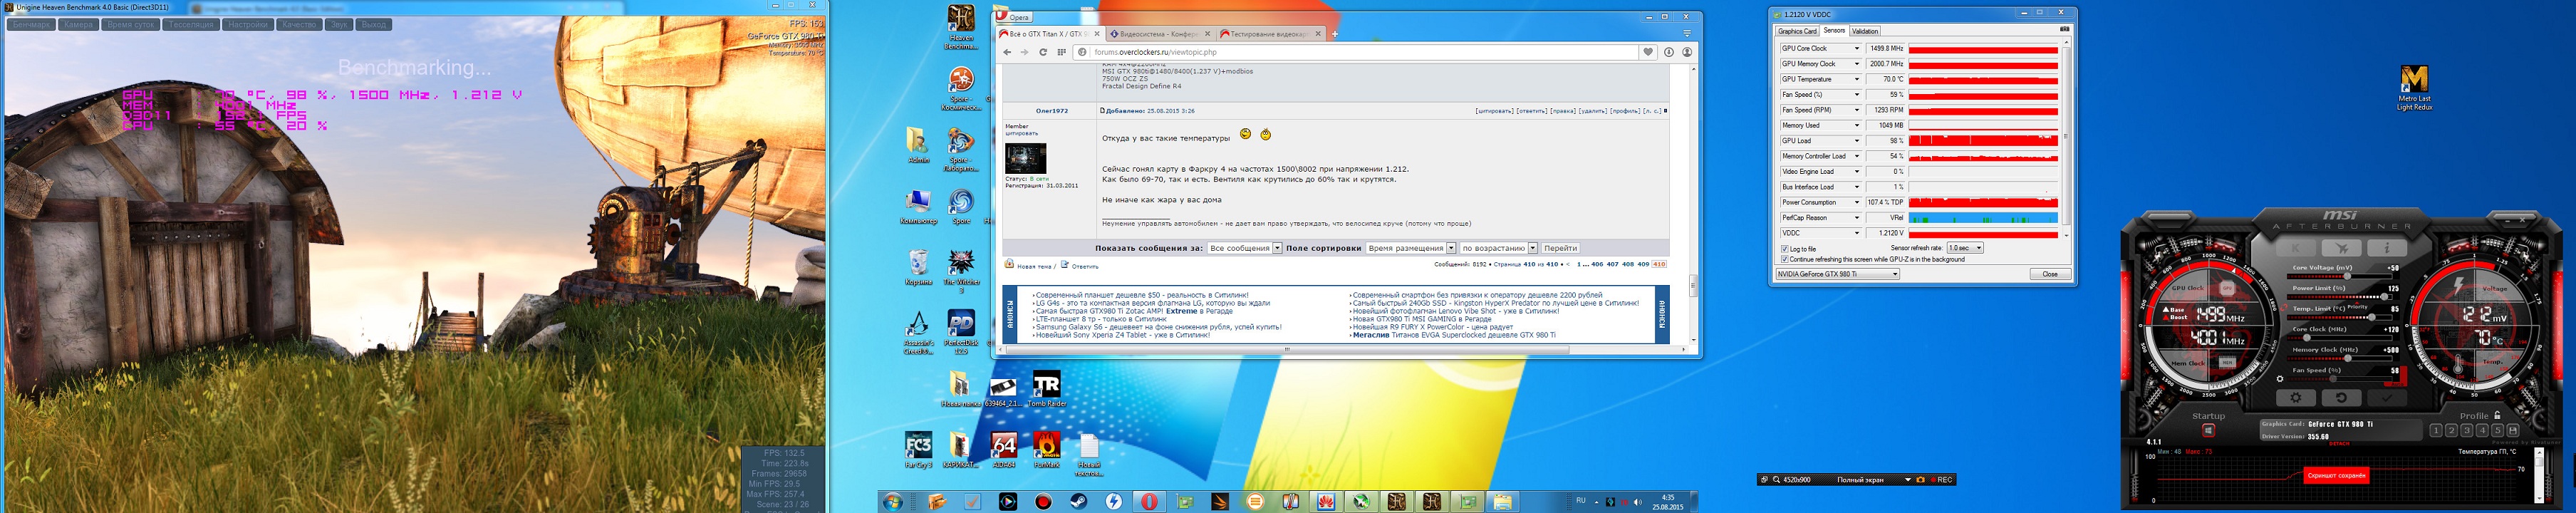Click the forum post author avatar thumbnail
The image size is (2576, 513).
(x=1025, y=158)
